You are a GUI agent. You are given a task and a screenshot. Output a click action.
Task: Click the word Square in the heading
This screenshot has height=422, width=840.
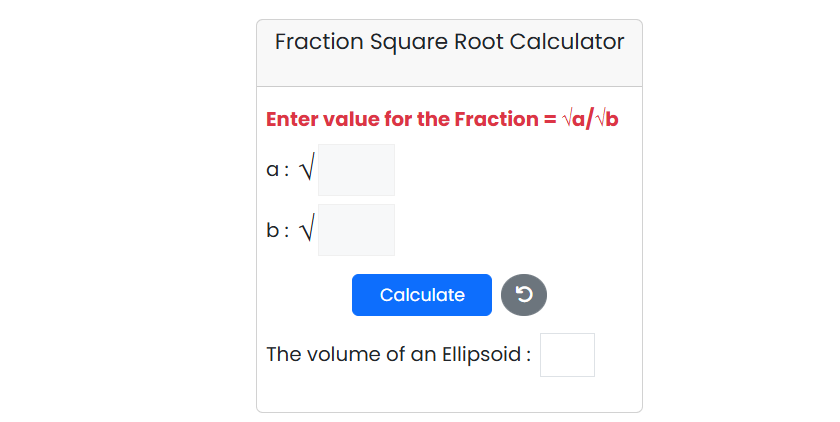click(406, 42)
